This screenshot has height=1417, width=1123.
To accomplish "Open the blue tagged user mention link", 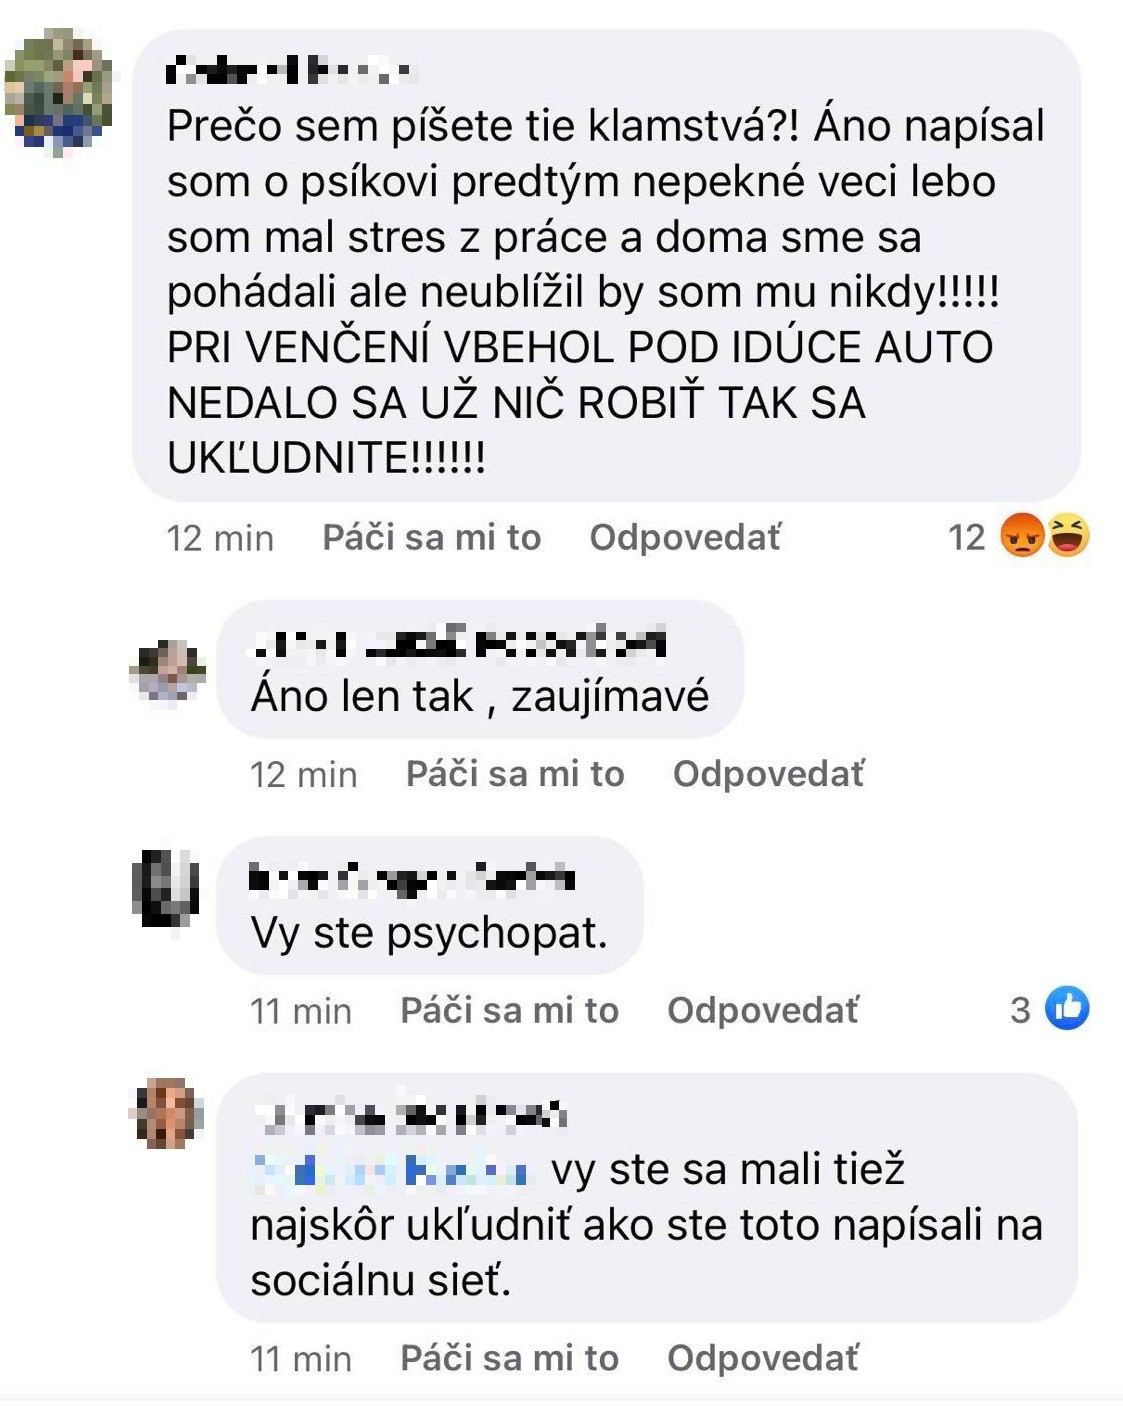I will 392,1169.
